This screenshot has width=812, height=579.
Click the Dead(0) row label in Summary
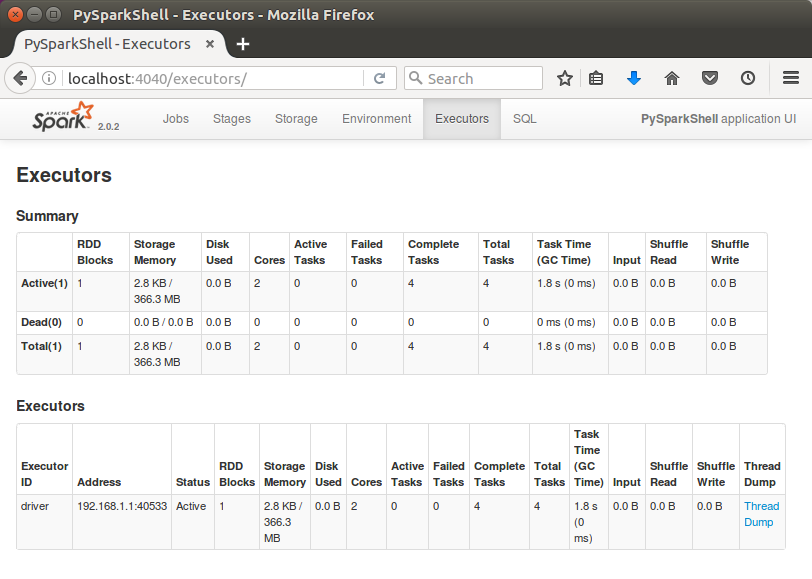(x=41, y=322)
